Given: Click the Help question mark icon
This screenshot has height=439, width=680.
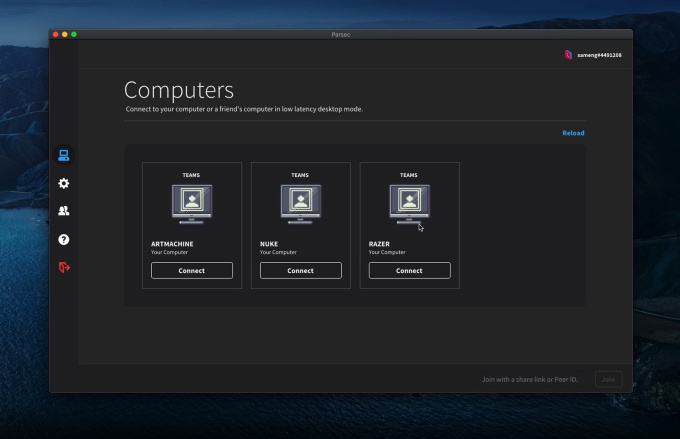Looking at the screenshot, I should (64, 240).
